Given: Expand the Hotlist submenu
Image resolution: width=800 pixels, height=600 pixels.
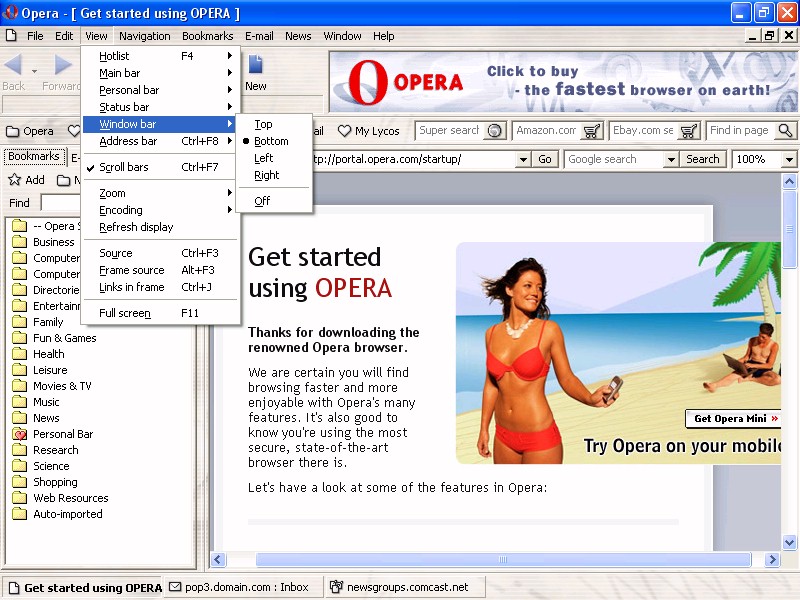Looking at the screenshot, I should [161, 56].
